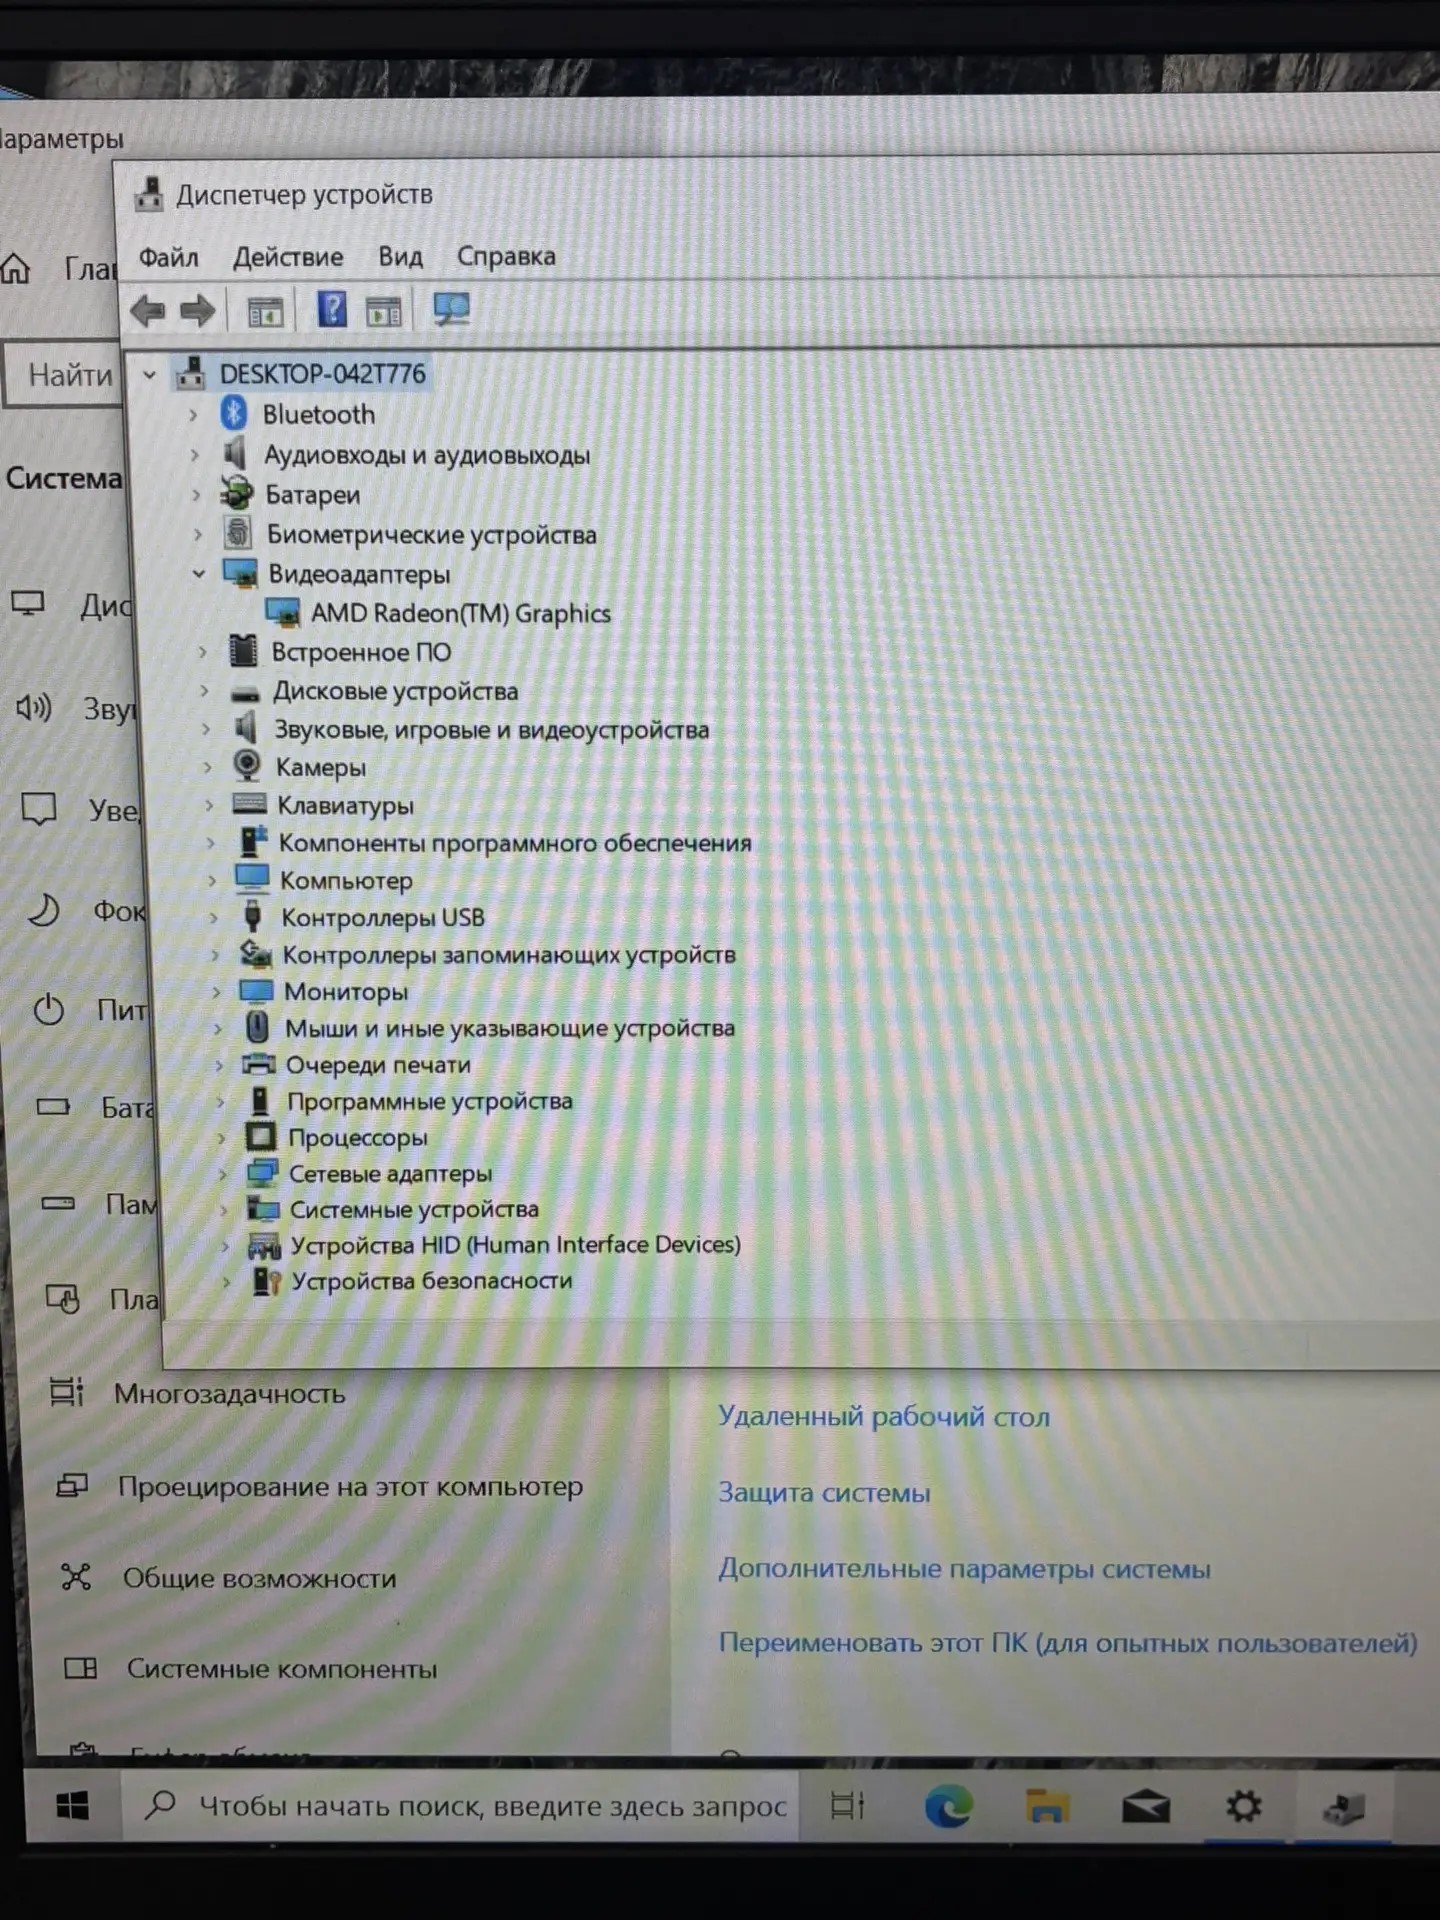
Task: Expand the Мониторы chevron
Action: coord(215,992)
